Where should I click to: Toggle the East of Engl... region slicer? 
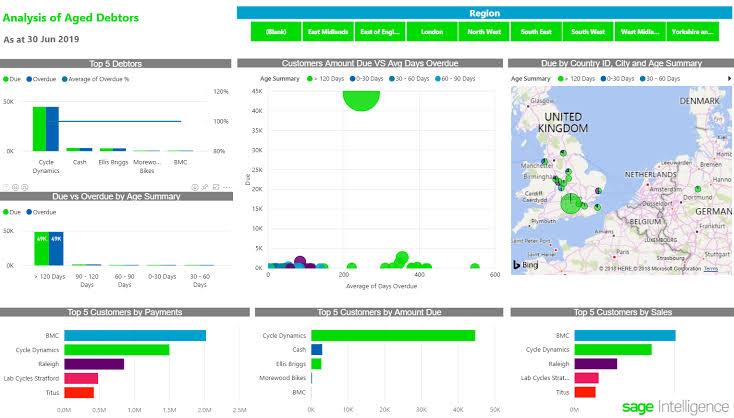click(380, 32)
